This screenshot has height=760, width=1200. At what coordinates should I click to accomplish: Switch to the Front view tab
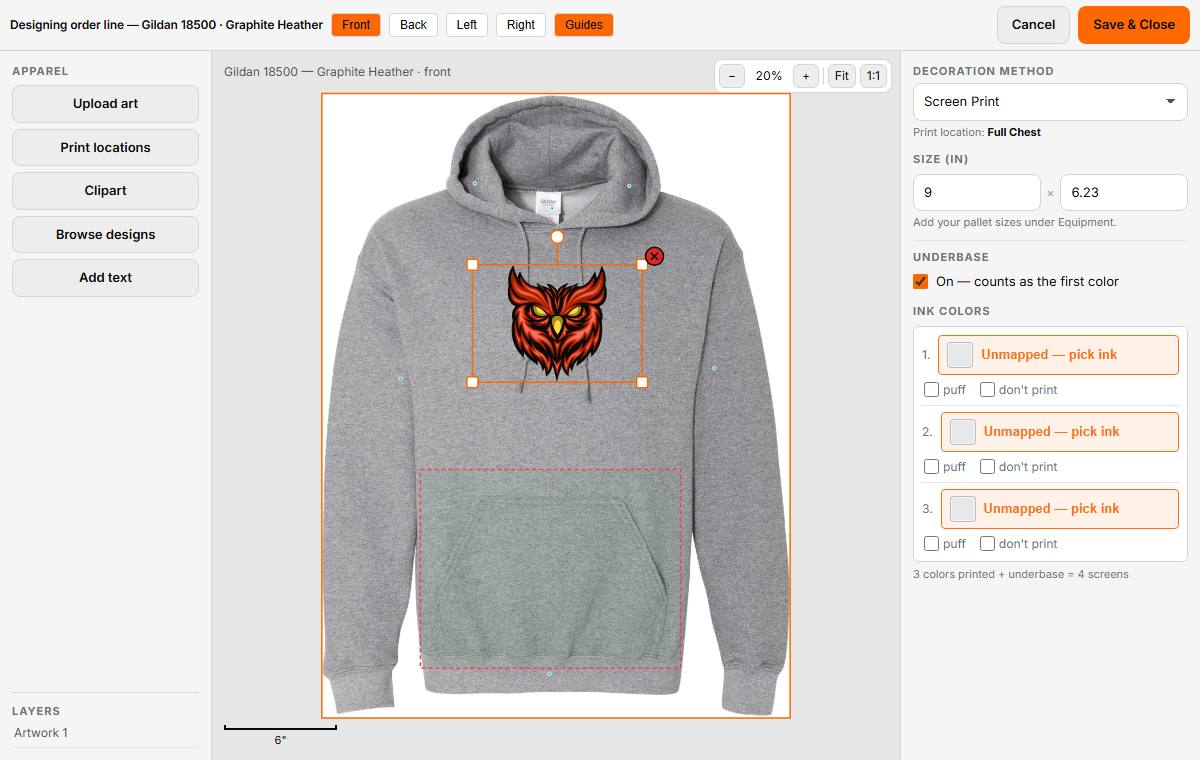point(356,25)
